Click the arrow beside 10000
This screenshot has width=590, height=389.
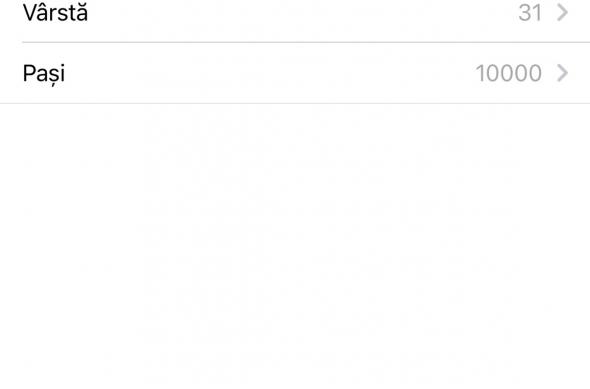[562, 73]
